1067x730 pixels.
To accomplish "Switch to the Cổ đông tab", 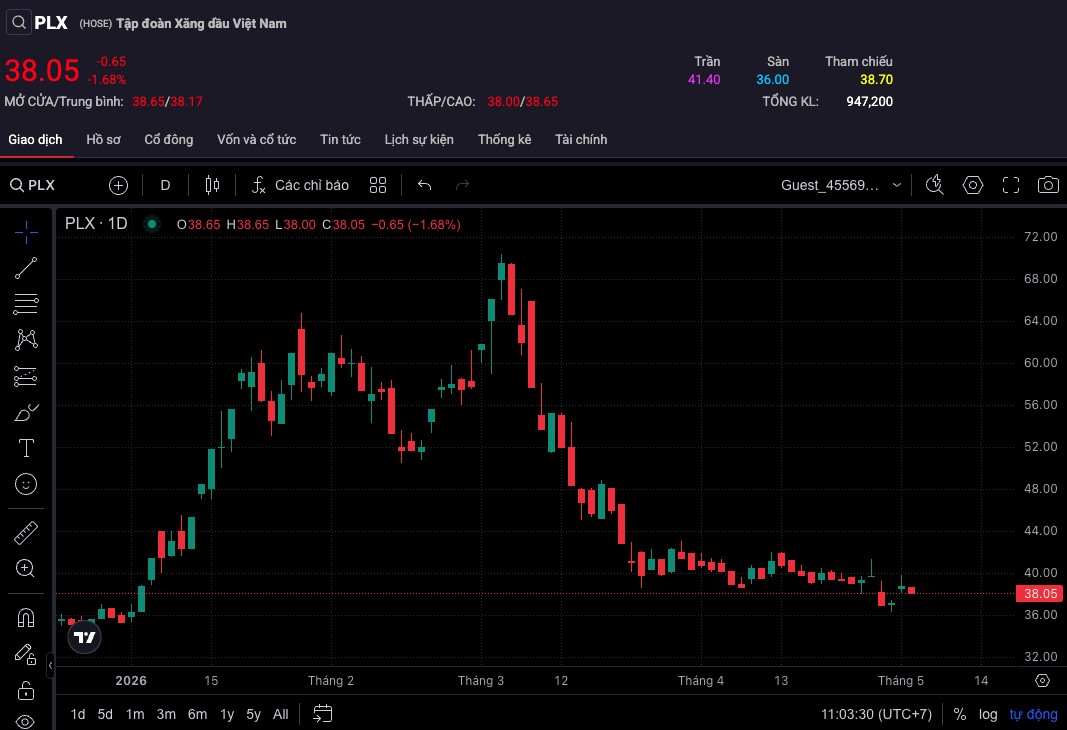I will point(169,139).
